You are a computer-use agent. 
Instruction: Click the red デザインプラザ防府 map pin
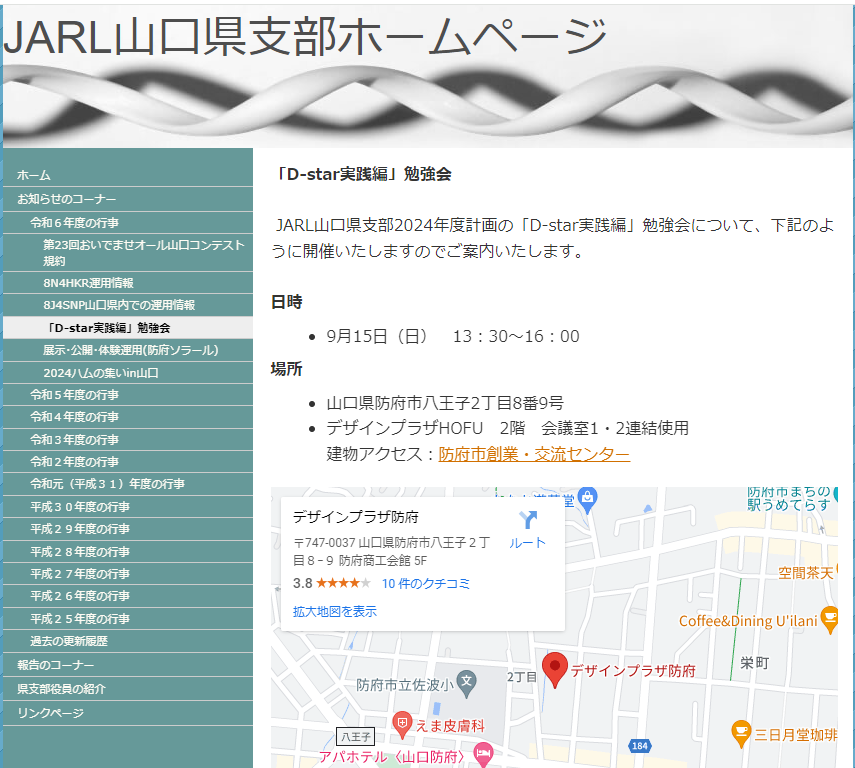555,669
